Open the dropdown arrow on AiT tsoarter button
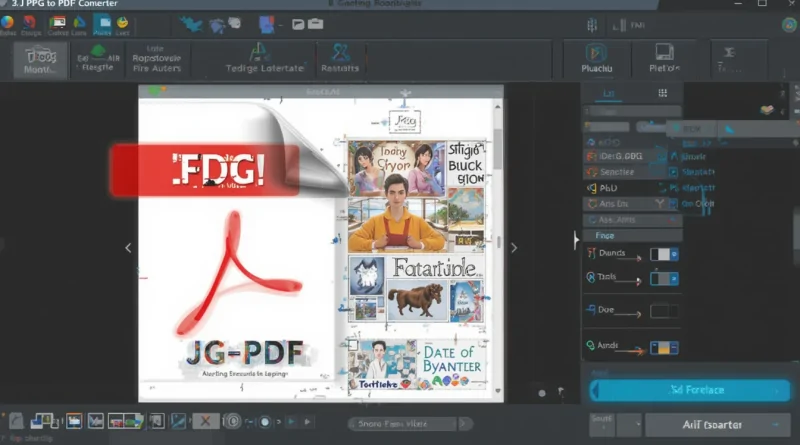This screenshot has width=800, height=445. (776, 425)
